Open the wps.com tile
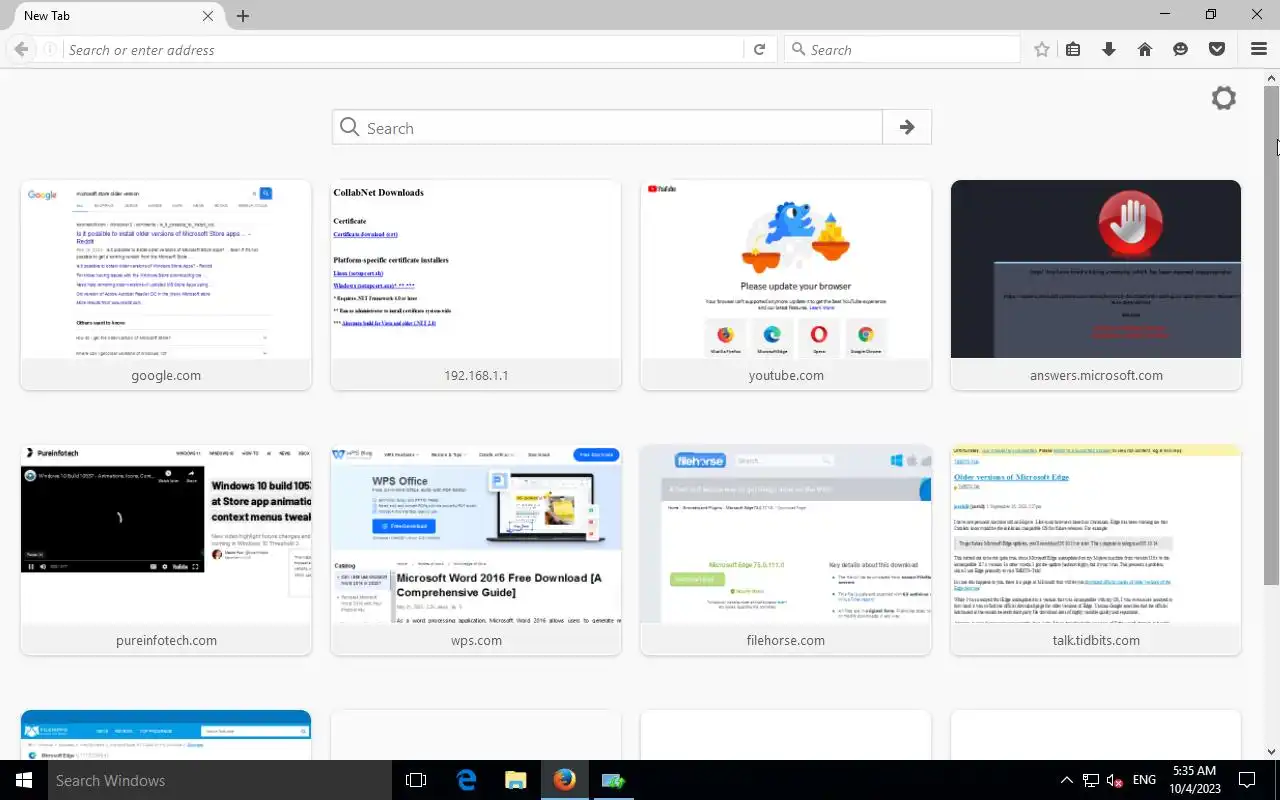 tap(476, 550)
